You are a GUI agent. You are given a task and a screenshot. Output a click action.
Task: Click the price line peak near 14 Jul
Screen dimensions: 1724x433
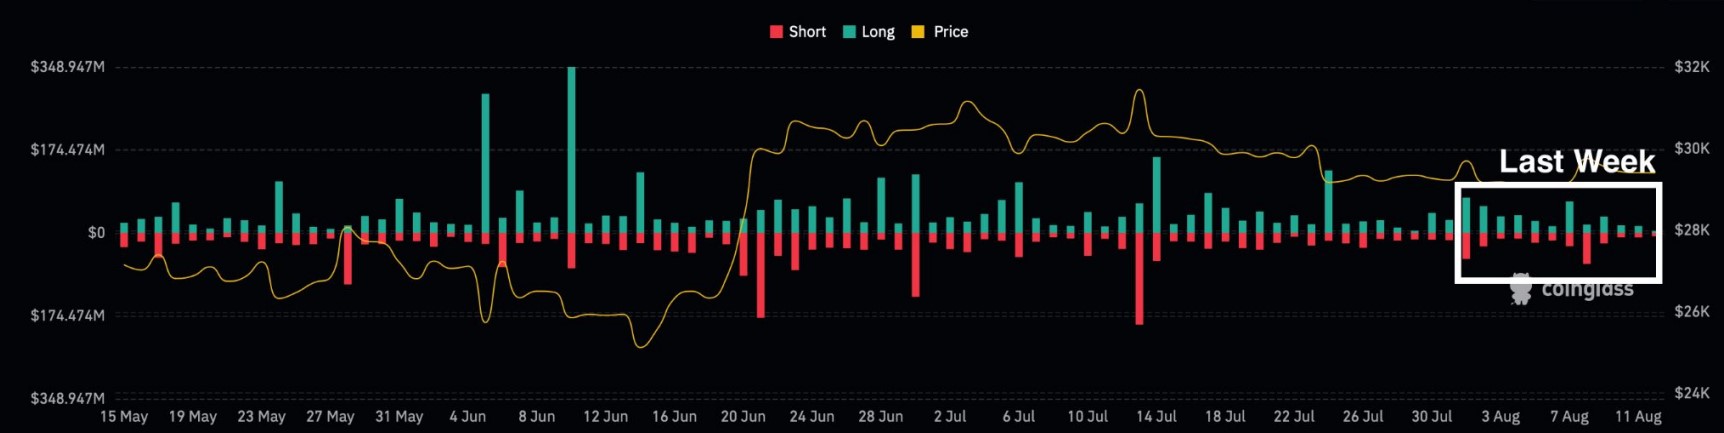[x=1139, y=93]
